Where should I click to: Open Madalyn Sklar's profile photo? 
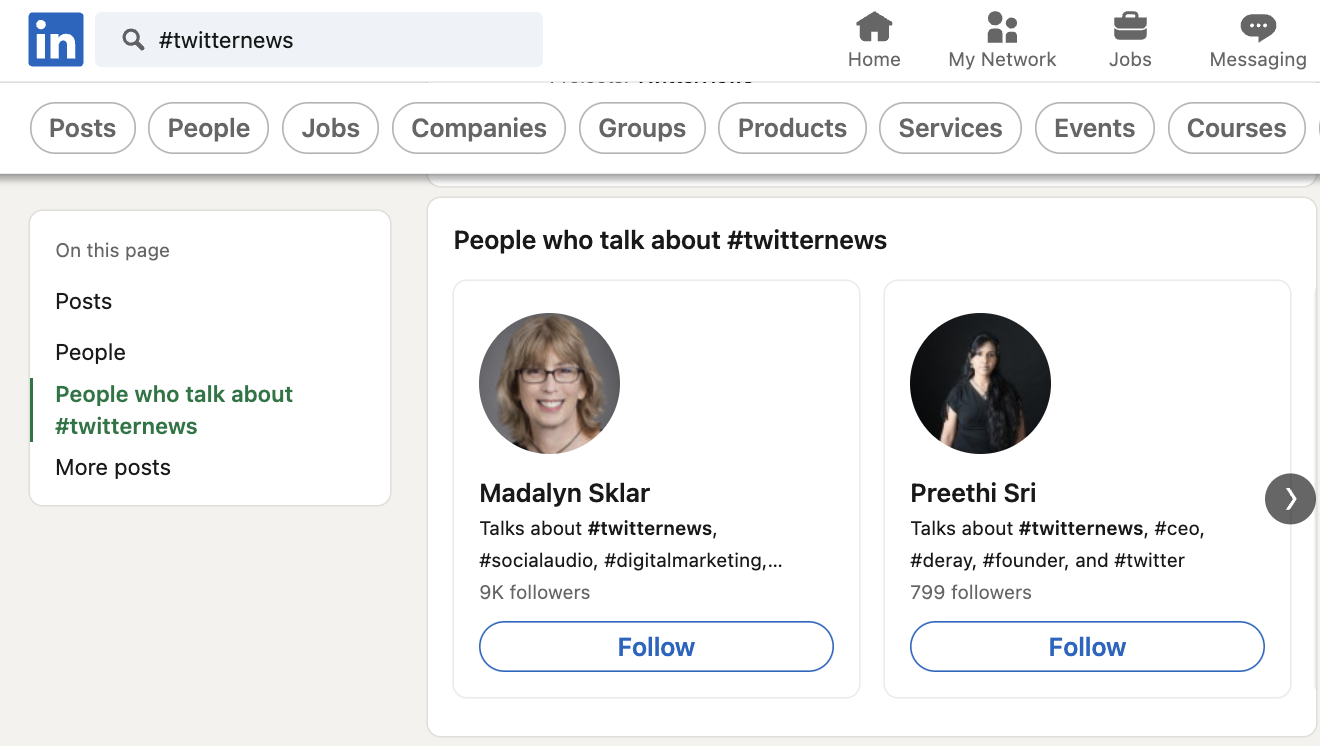(x=550, y=384)
